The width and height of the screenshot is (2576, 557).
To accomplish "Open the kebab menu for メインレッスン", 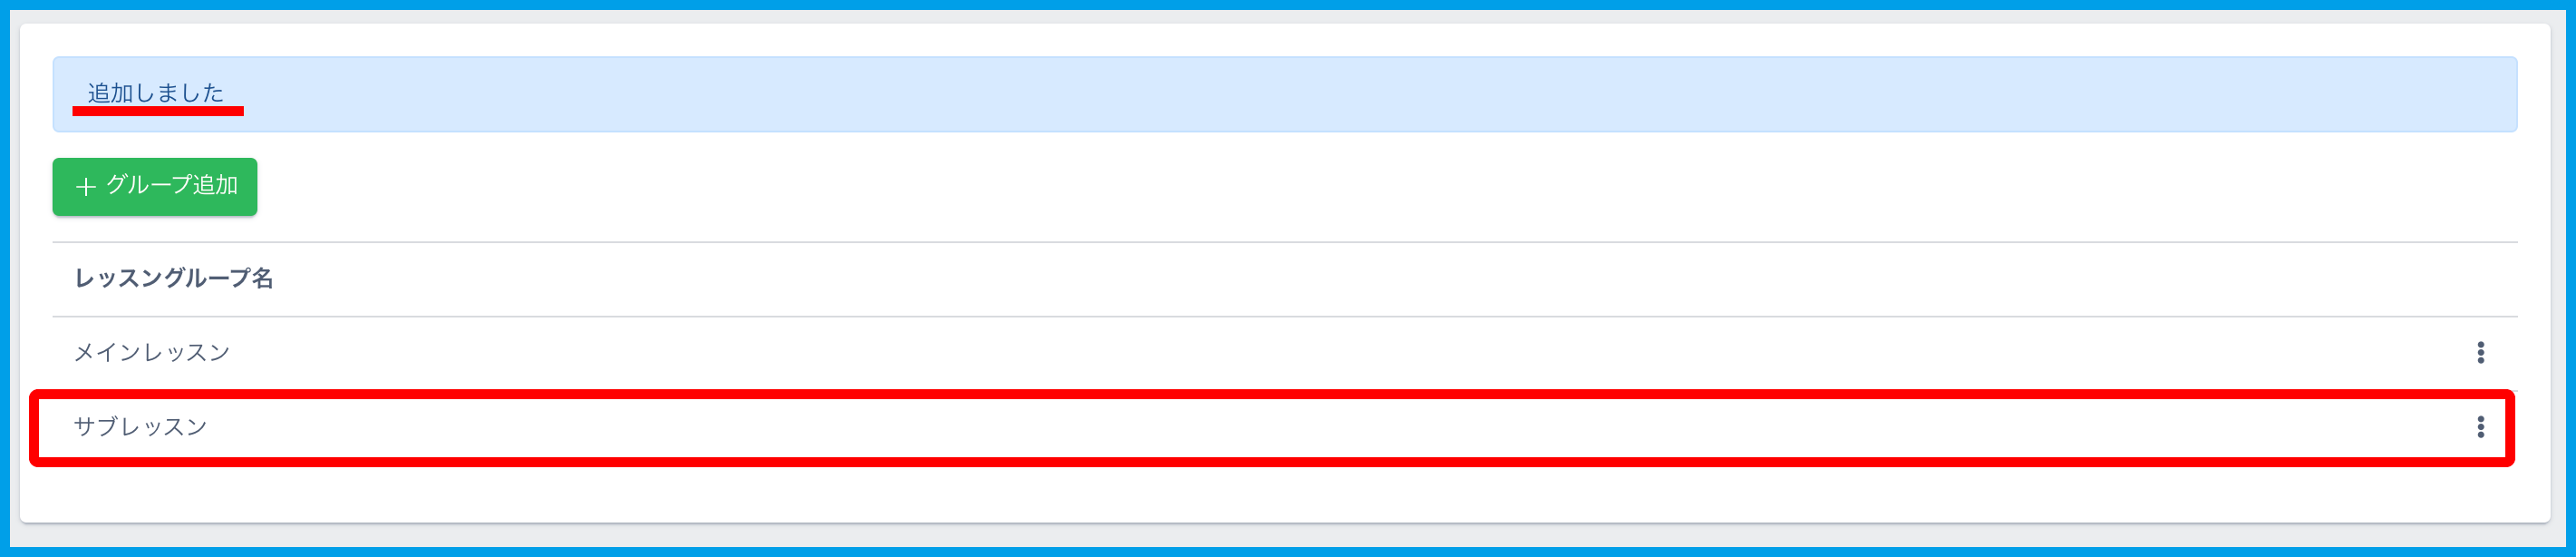I will pos(2480,352).
